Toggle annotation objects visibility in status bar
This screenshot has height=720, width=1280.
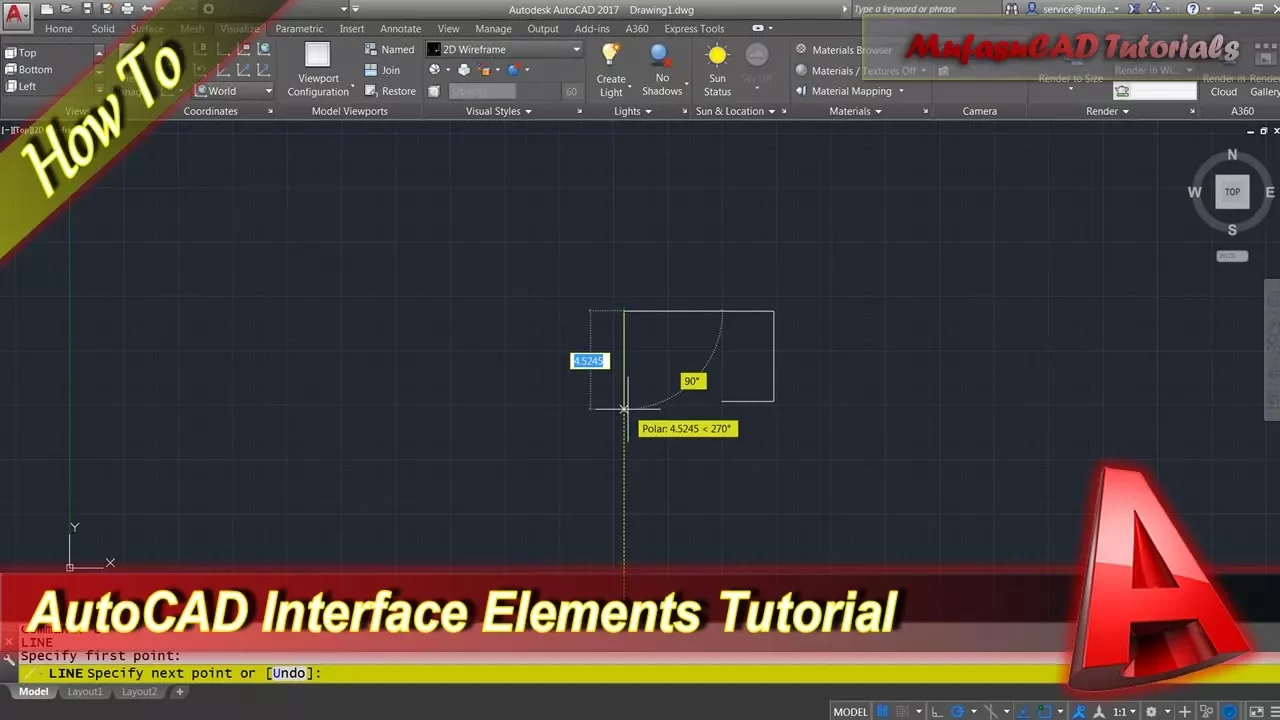1079,712
